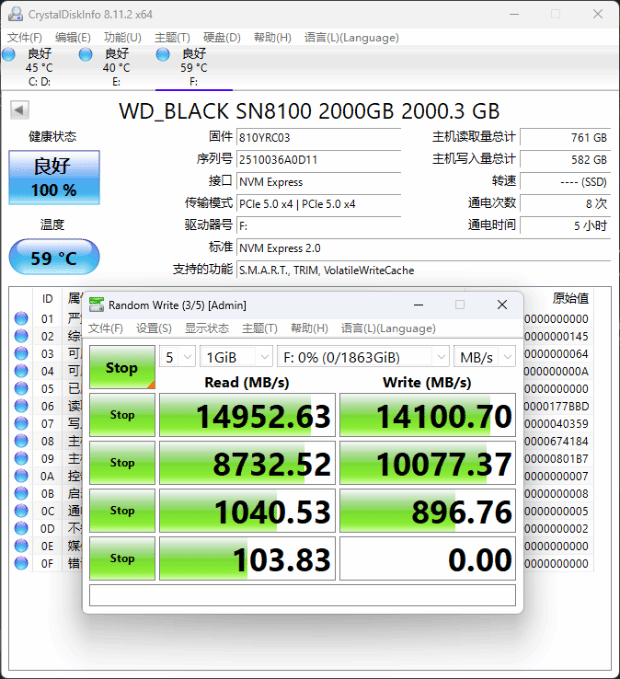This screenshot has width=620, height=679.
Task: Open 编辑(E) menu in CrystalDiskInfo
Action: [x=73, y=38]
